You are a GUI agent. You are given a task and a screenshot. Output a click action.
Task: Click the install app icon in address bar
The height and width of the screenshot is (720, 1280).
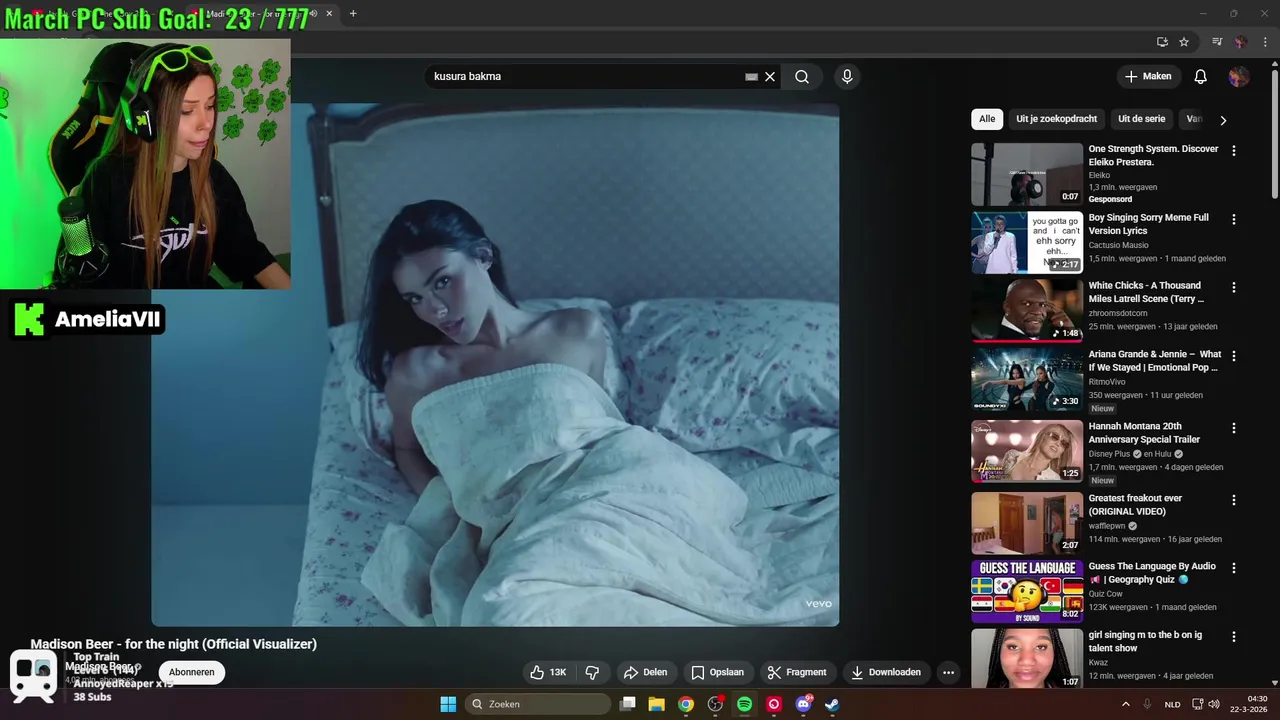(x=1162, y=42)
